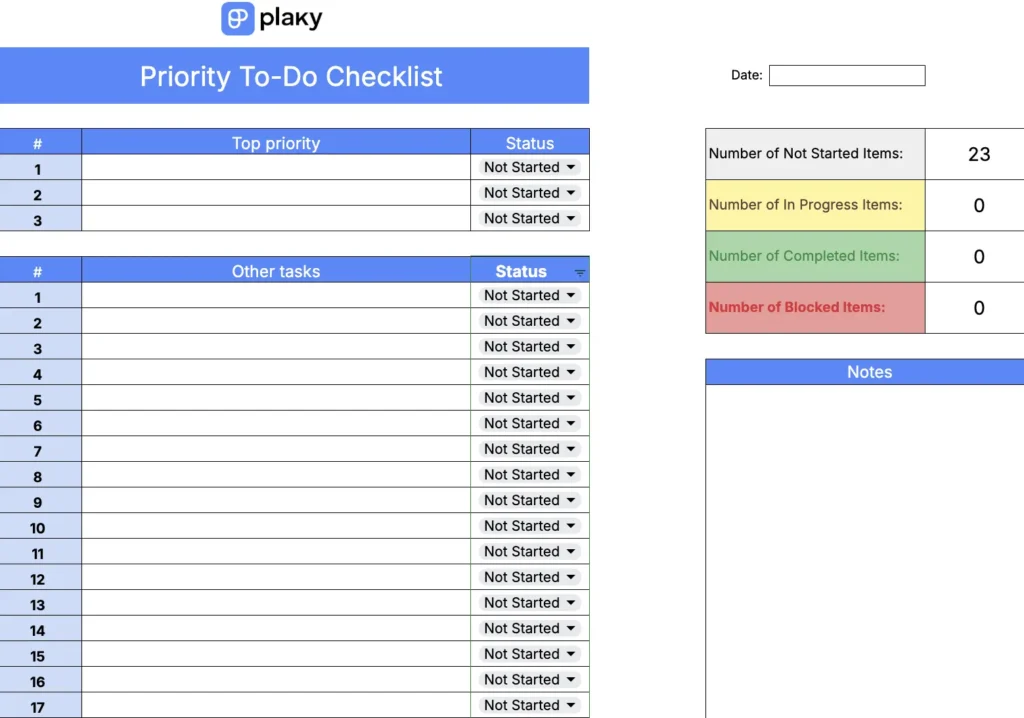The width and height of the screenshot is (1024, 718).
Task: Select the Top priority column header
Action: (276, 142)
